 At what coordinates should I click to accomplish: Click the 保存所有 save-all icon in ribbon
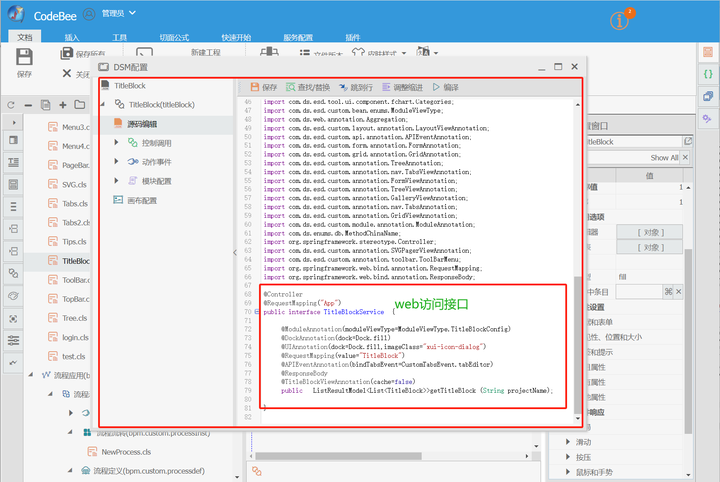(67, 53)
